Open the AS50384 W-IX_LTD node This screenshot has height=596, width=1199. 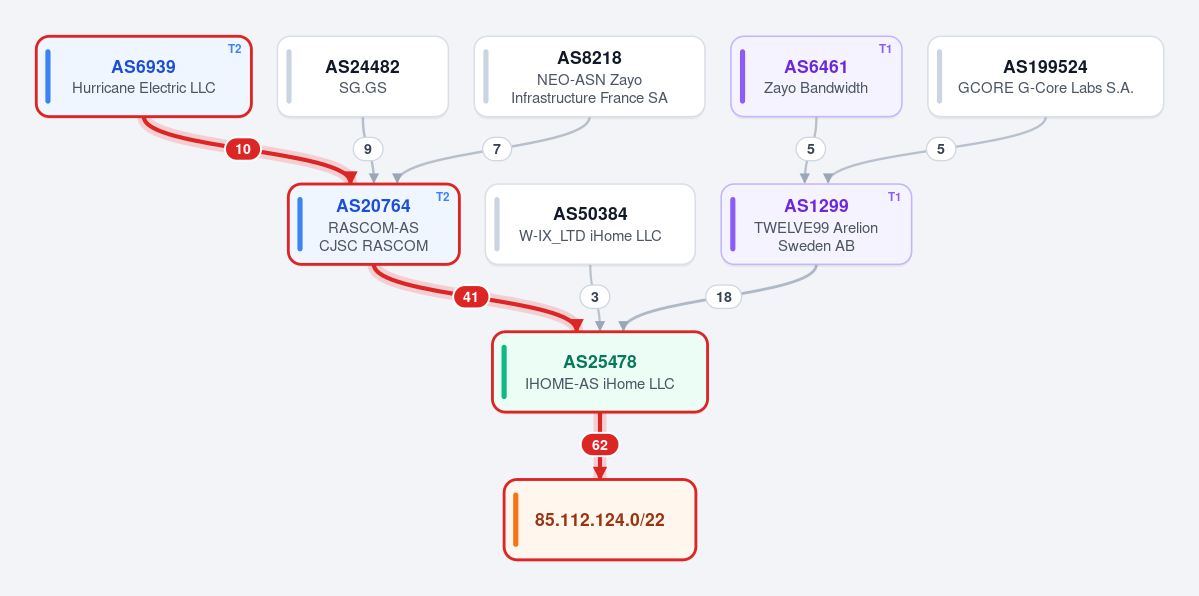(x=590, y=224)
